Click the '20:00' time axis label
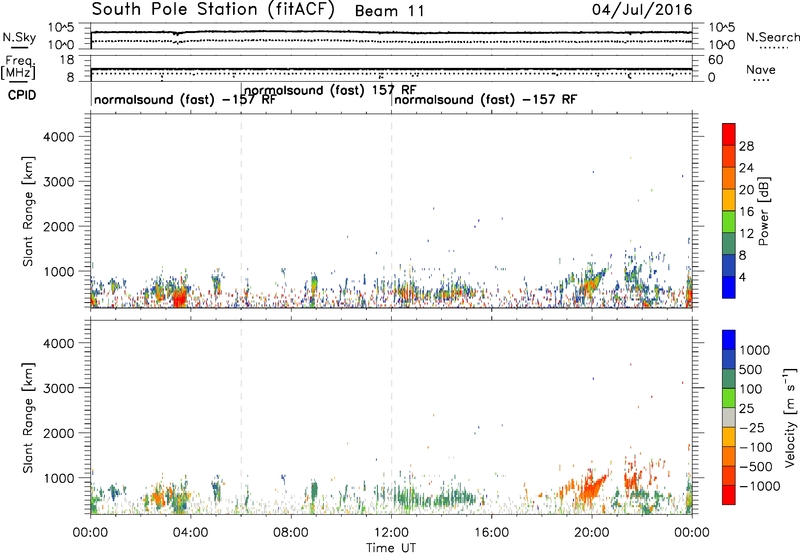Viewport: 800px width, 554px height. [x=592, y=532]
